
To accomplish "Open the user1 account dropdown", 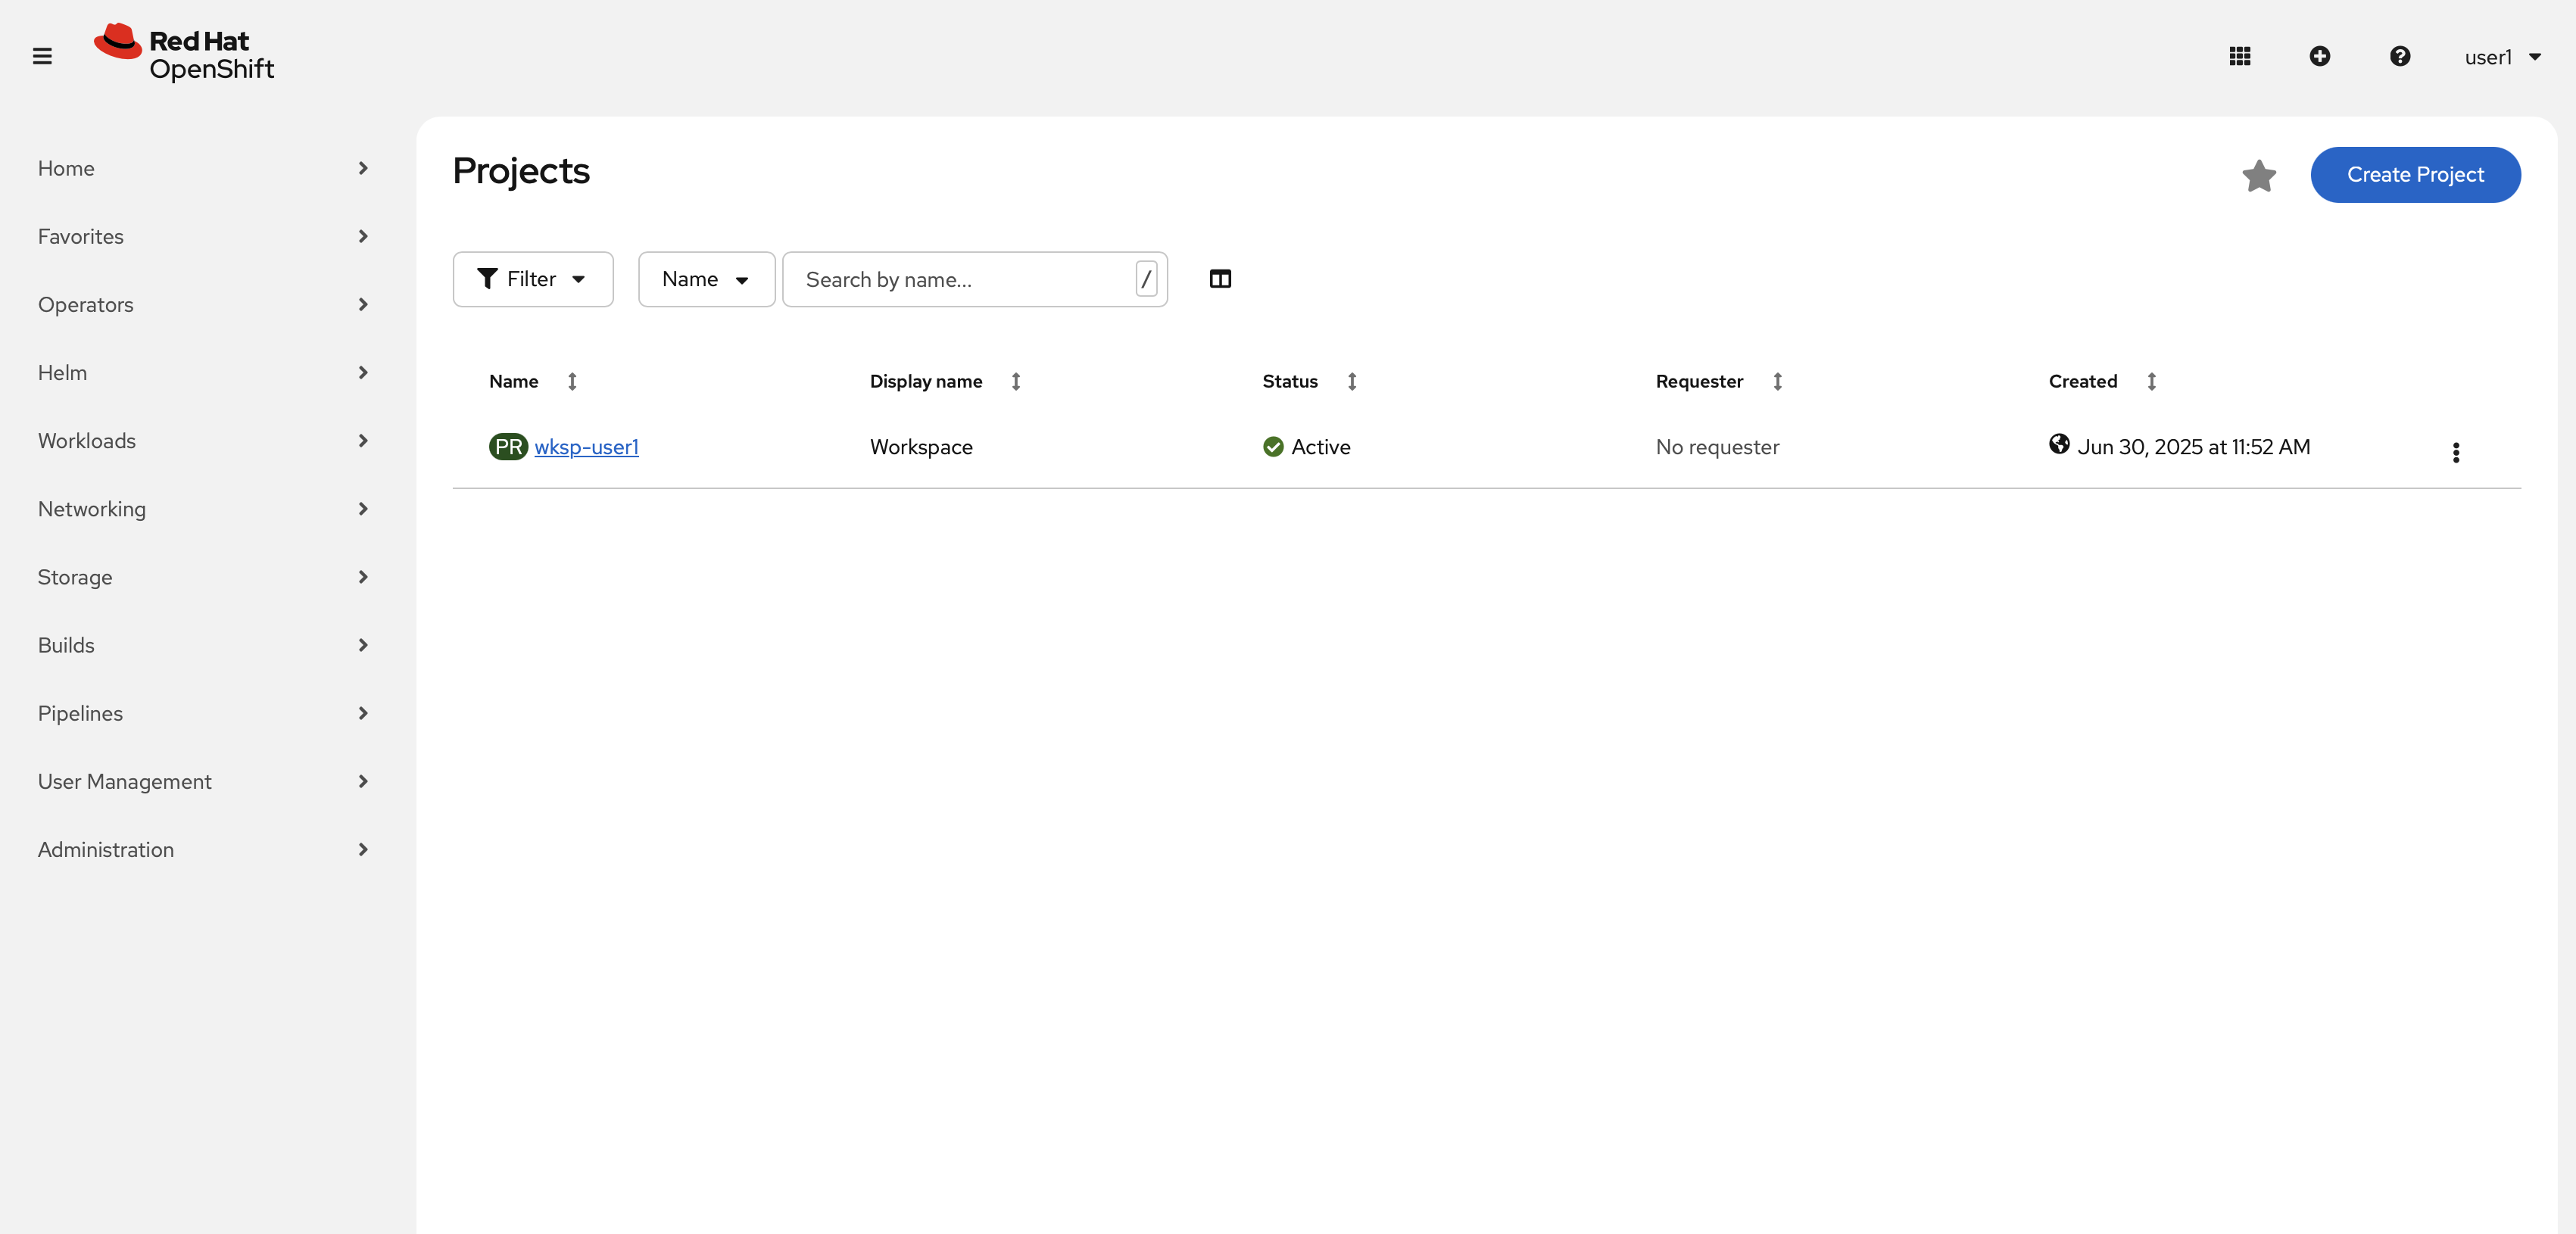I will (x=2502, y=56).
